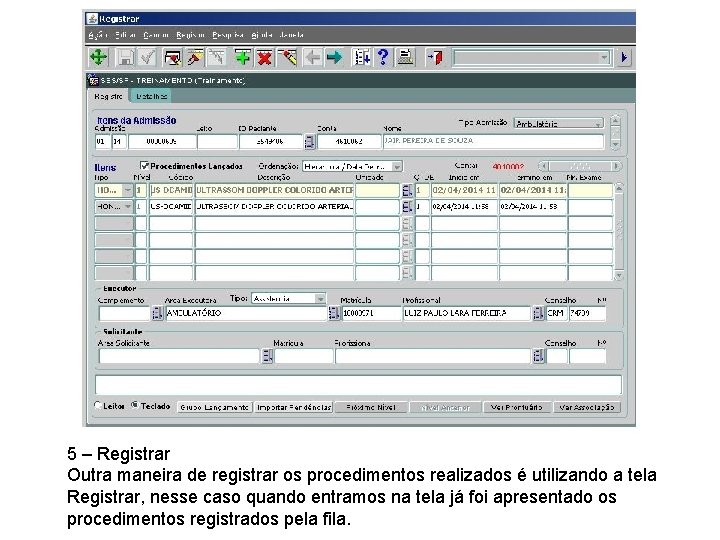This screenshot has width=720, height=540.
Task: Click the blue go arrow beside toolbar combo
Action: point(624,58)
